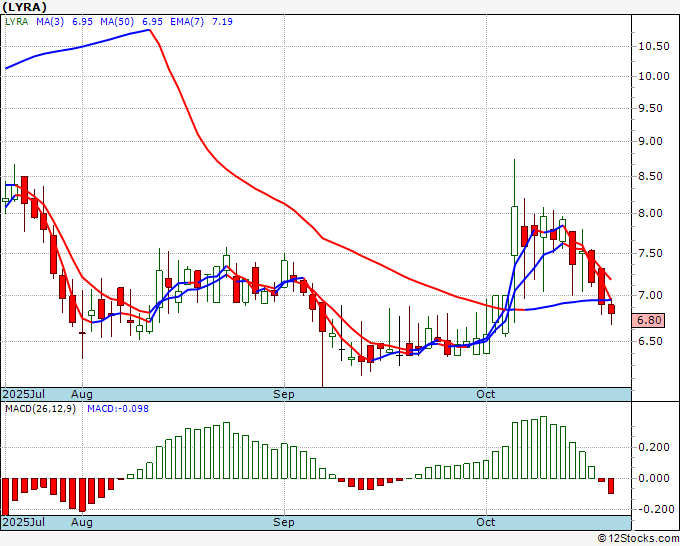Click the Aug marker on price timeline
The width and height of the screenshot is (680, 546).
(82, 394)
